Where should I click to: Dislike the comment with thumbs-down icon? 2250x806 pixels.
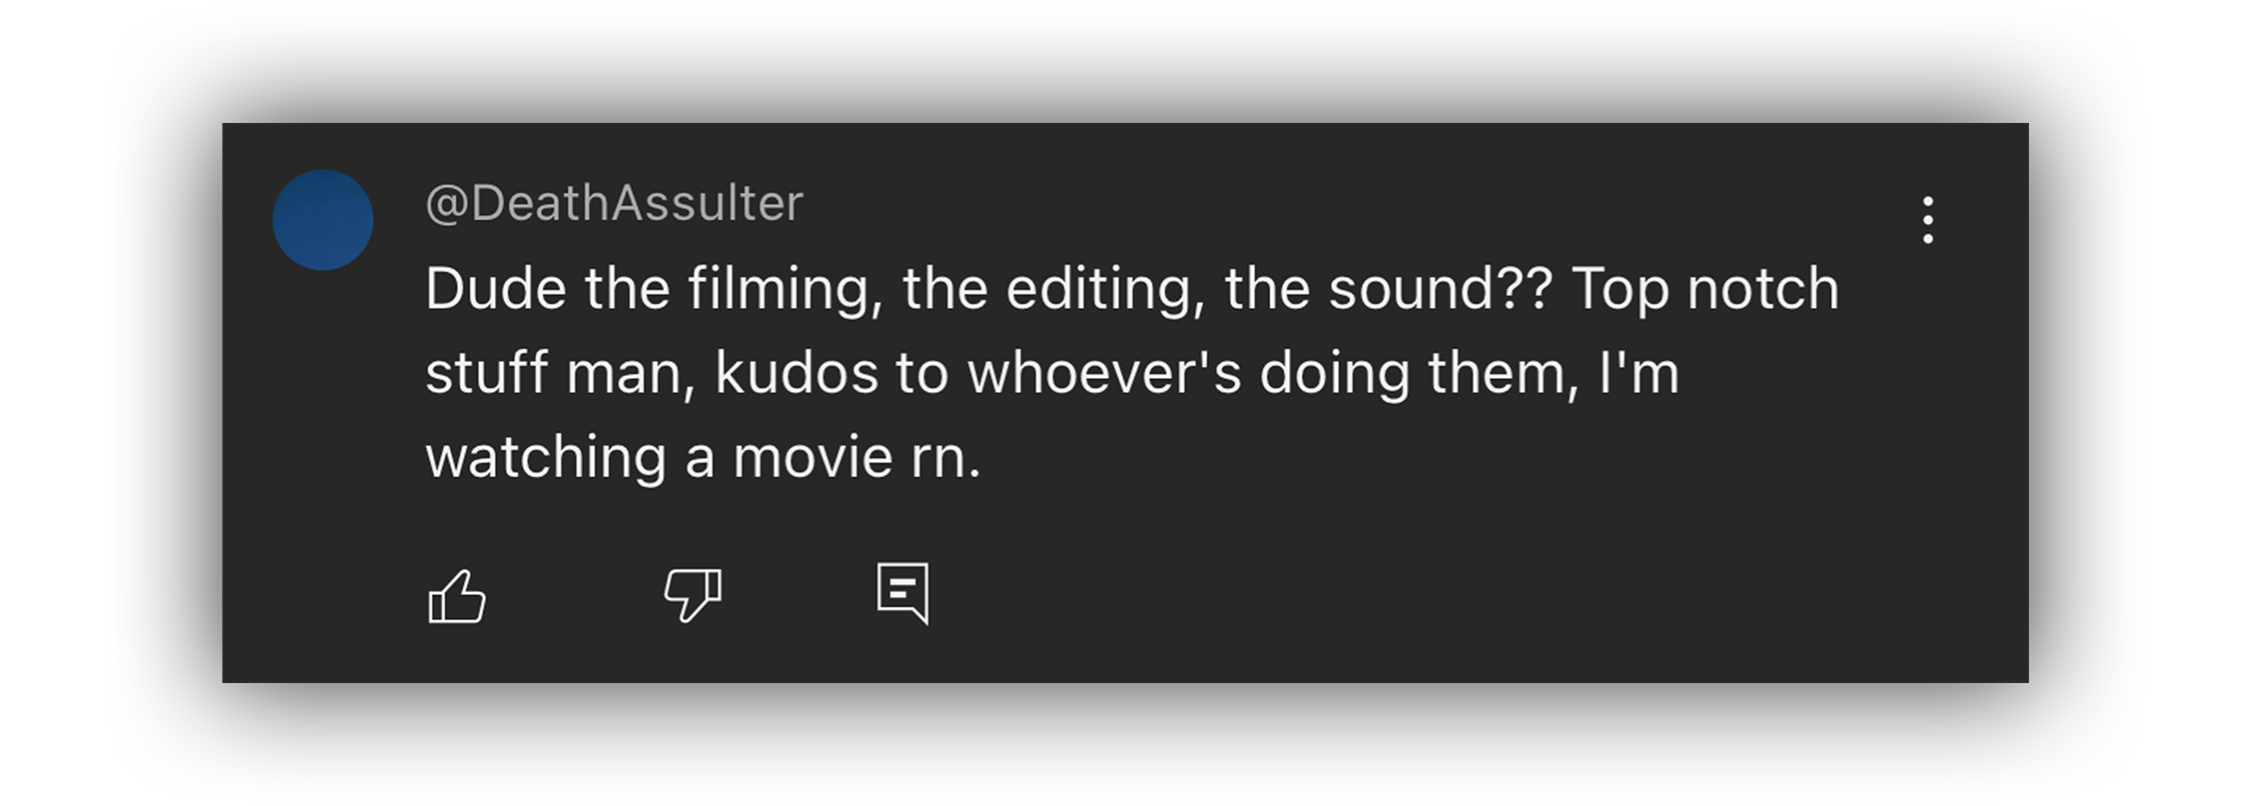tap(692, 596)
